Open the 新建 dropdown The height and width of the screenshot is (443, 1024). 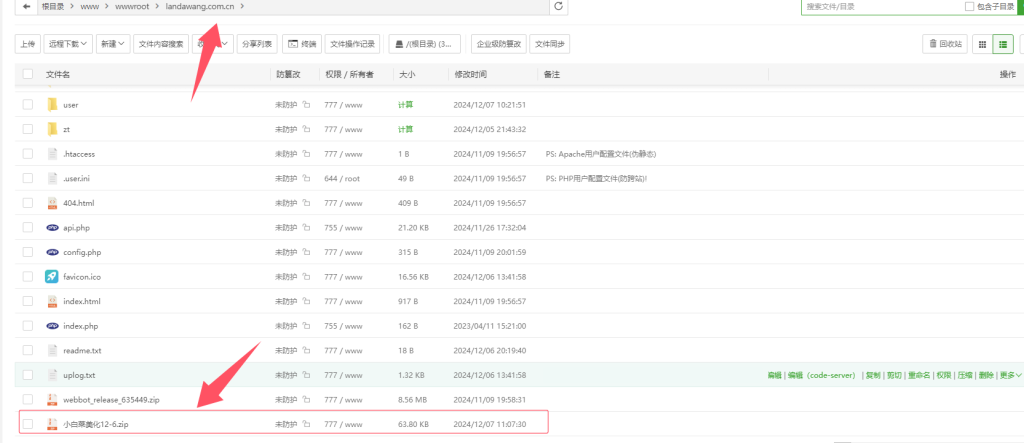[x=112, y=44]
